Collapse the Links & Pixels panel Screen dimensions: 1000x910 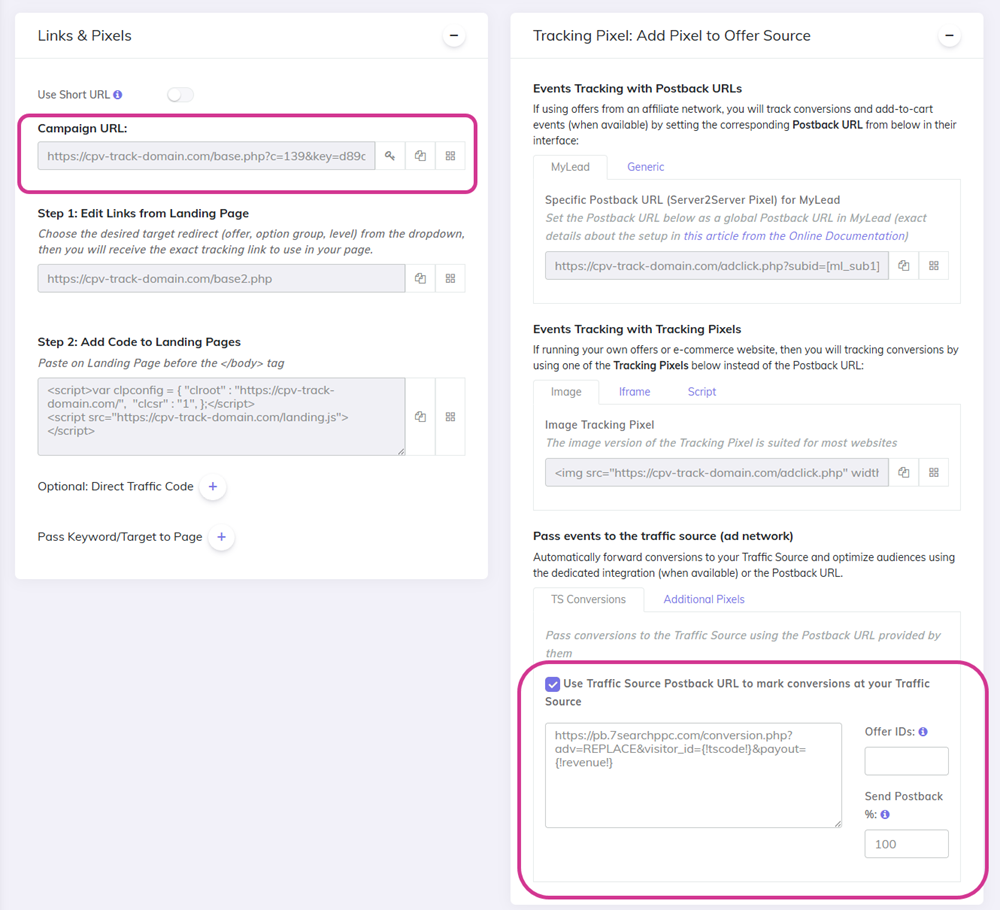(453, 36)
